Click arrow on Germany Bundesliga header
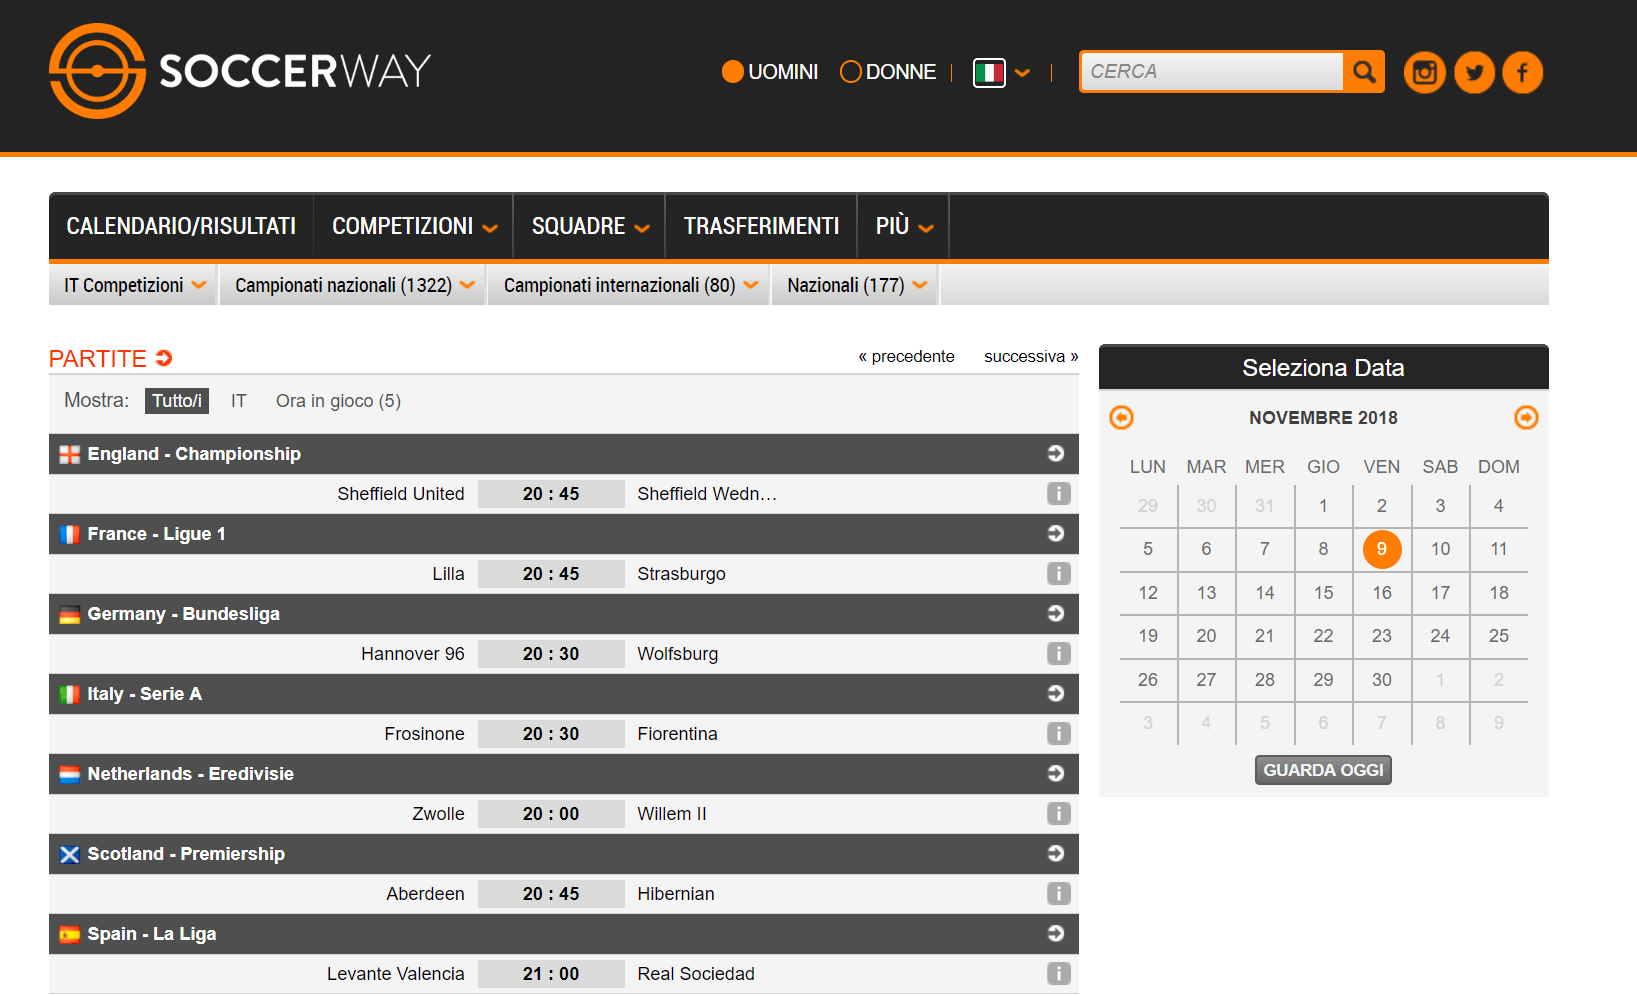 pyautogui.click(x=1056, y=613)
